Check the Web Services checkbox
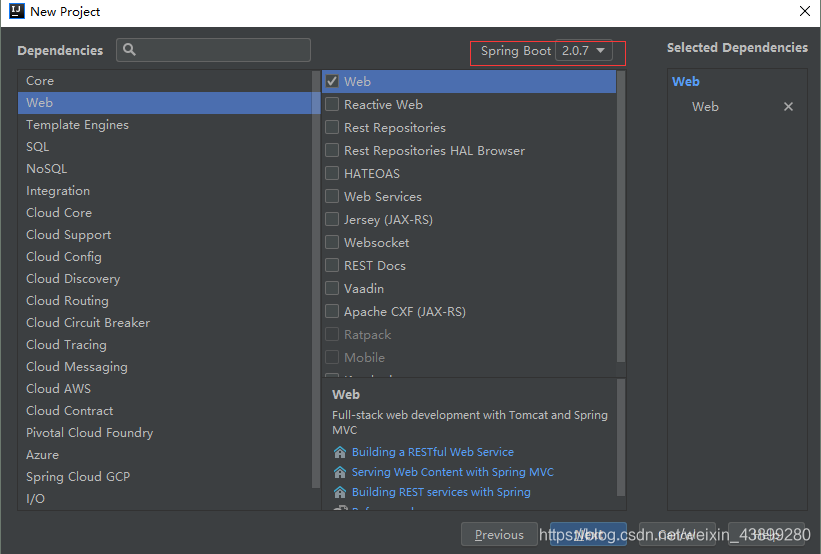The image size is (821, 554). coord(332,196)
